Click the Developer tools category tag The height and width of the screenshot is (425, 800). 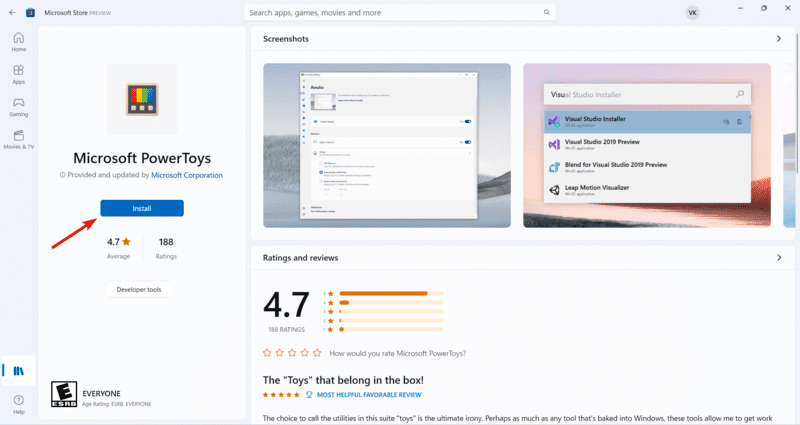139,289
